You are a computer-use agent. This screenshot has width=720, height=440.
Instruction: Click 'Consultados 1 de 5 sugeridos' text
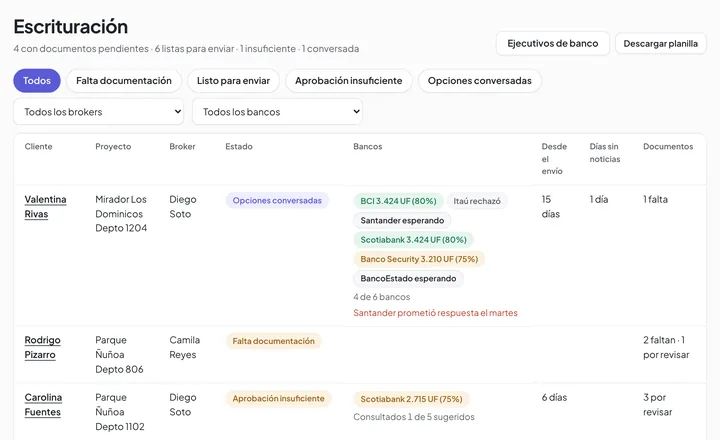click(x=414, y=417)
